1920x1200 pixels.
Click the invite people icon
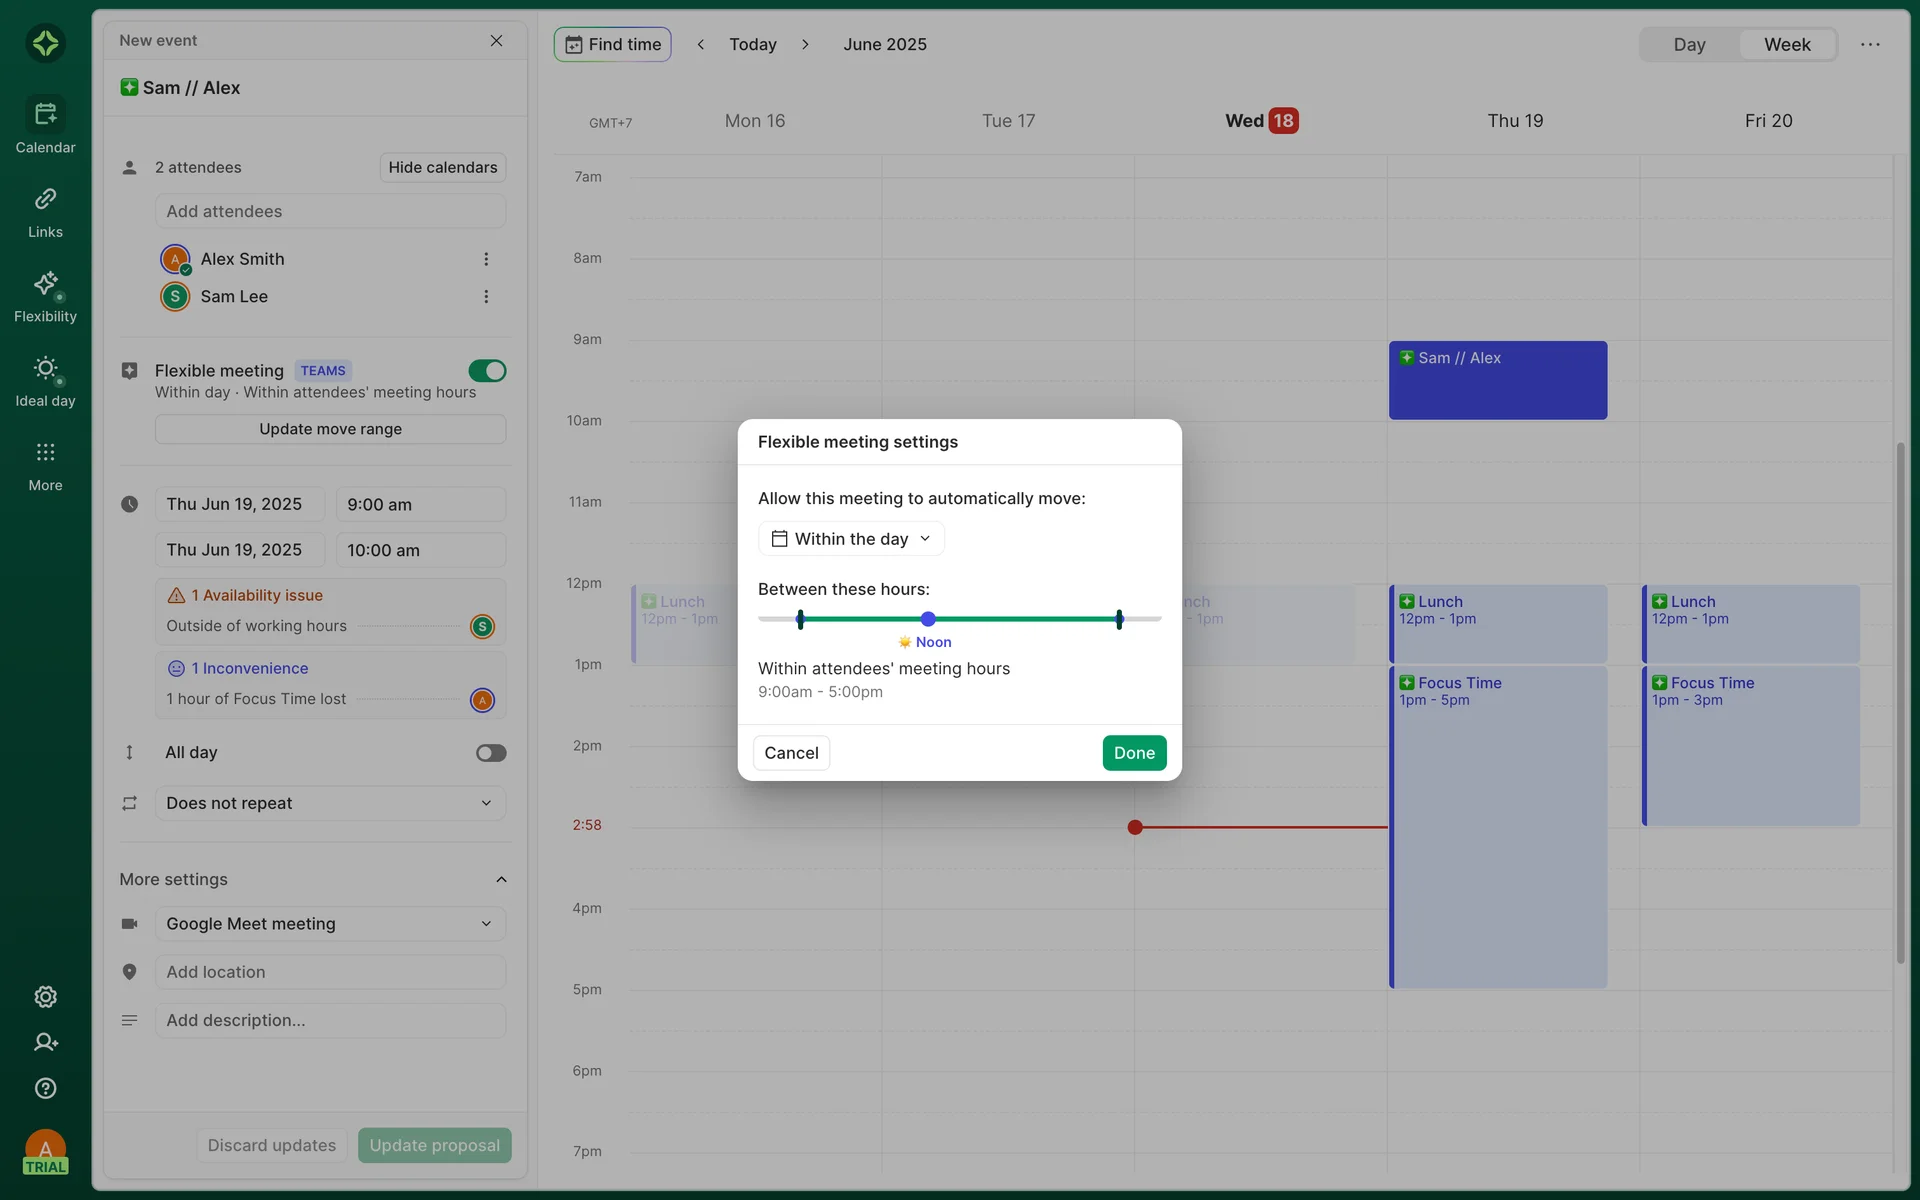pyautogui.click(x=45, y=1042)
